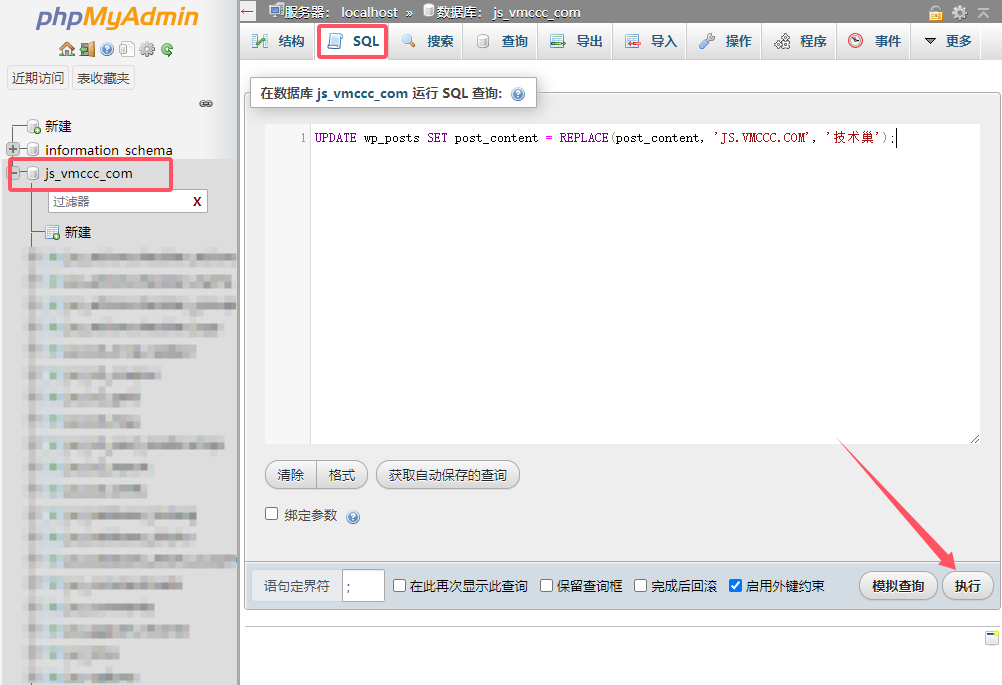Enable the 绑定参数 checkbox
Screen dimensions: 1002x685
tap(271, 514)
